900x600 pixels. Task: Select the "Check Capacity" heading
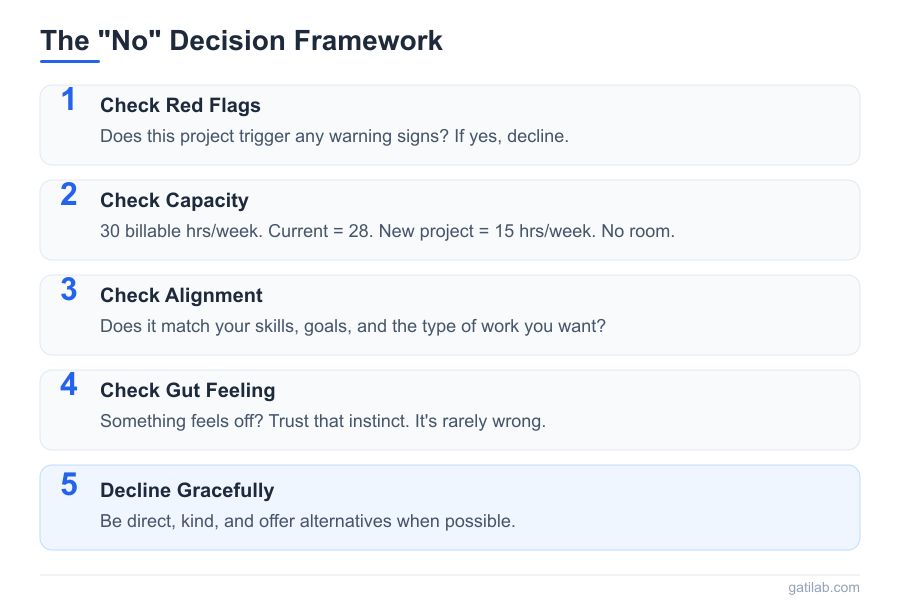point(174,201)
